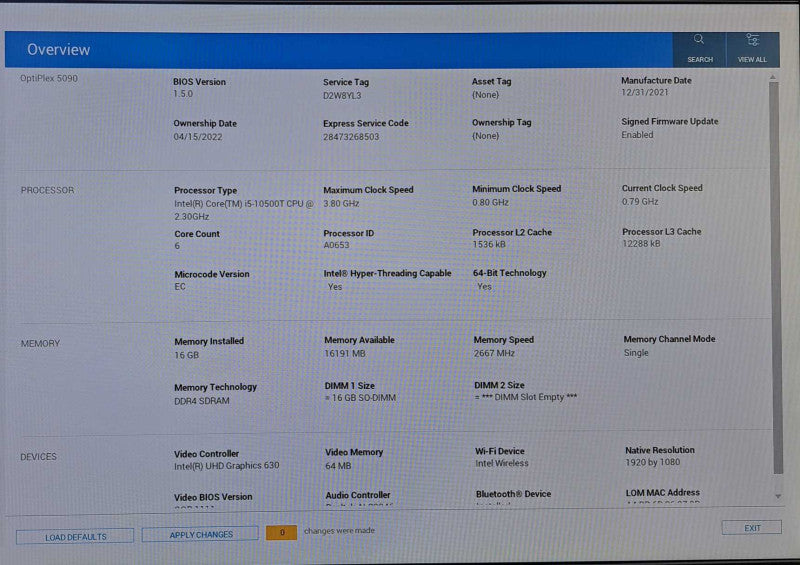Click the vertical scrollbar thumb
This screenshot has height=565, width=800.
[x=776, y=277]
